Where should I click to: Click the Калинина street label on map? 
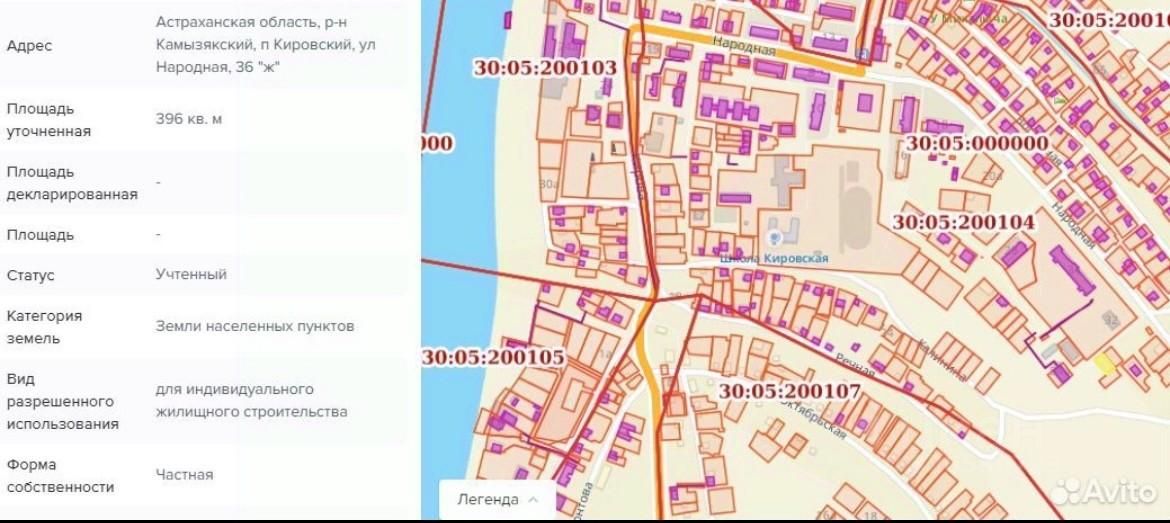point(941,359)
